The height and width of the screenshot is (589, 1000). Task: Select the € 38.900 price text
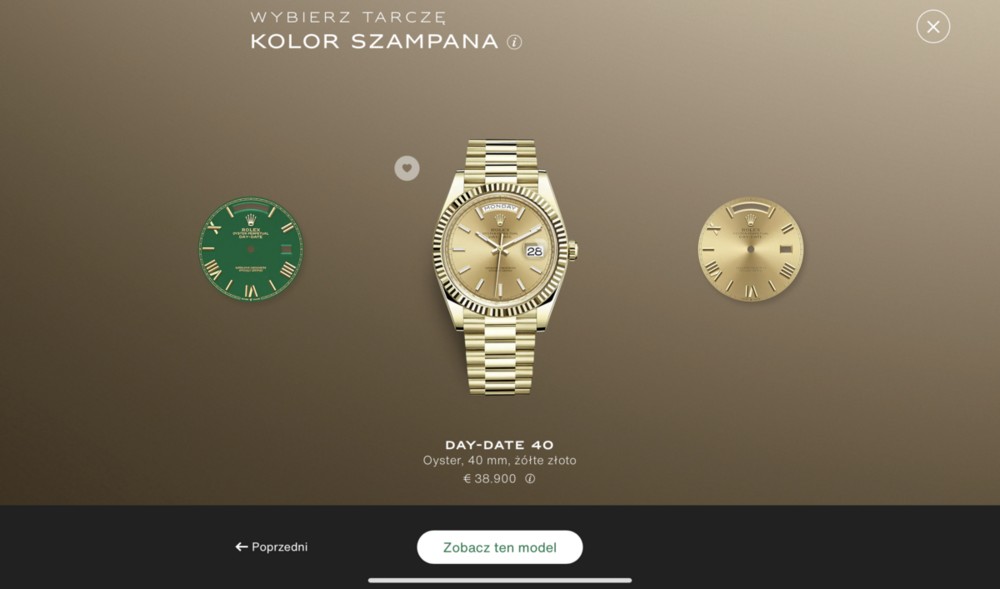[490, 479]
